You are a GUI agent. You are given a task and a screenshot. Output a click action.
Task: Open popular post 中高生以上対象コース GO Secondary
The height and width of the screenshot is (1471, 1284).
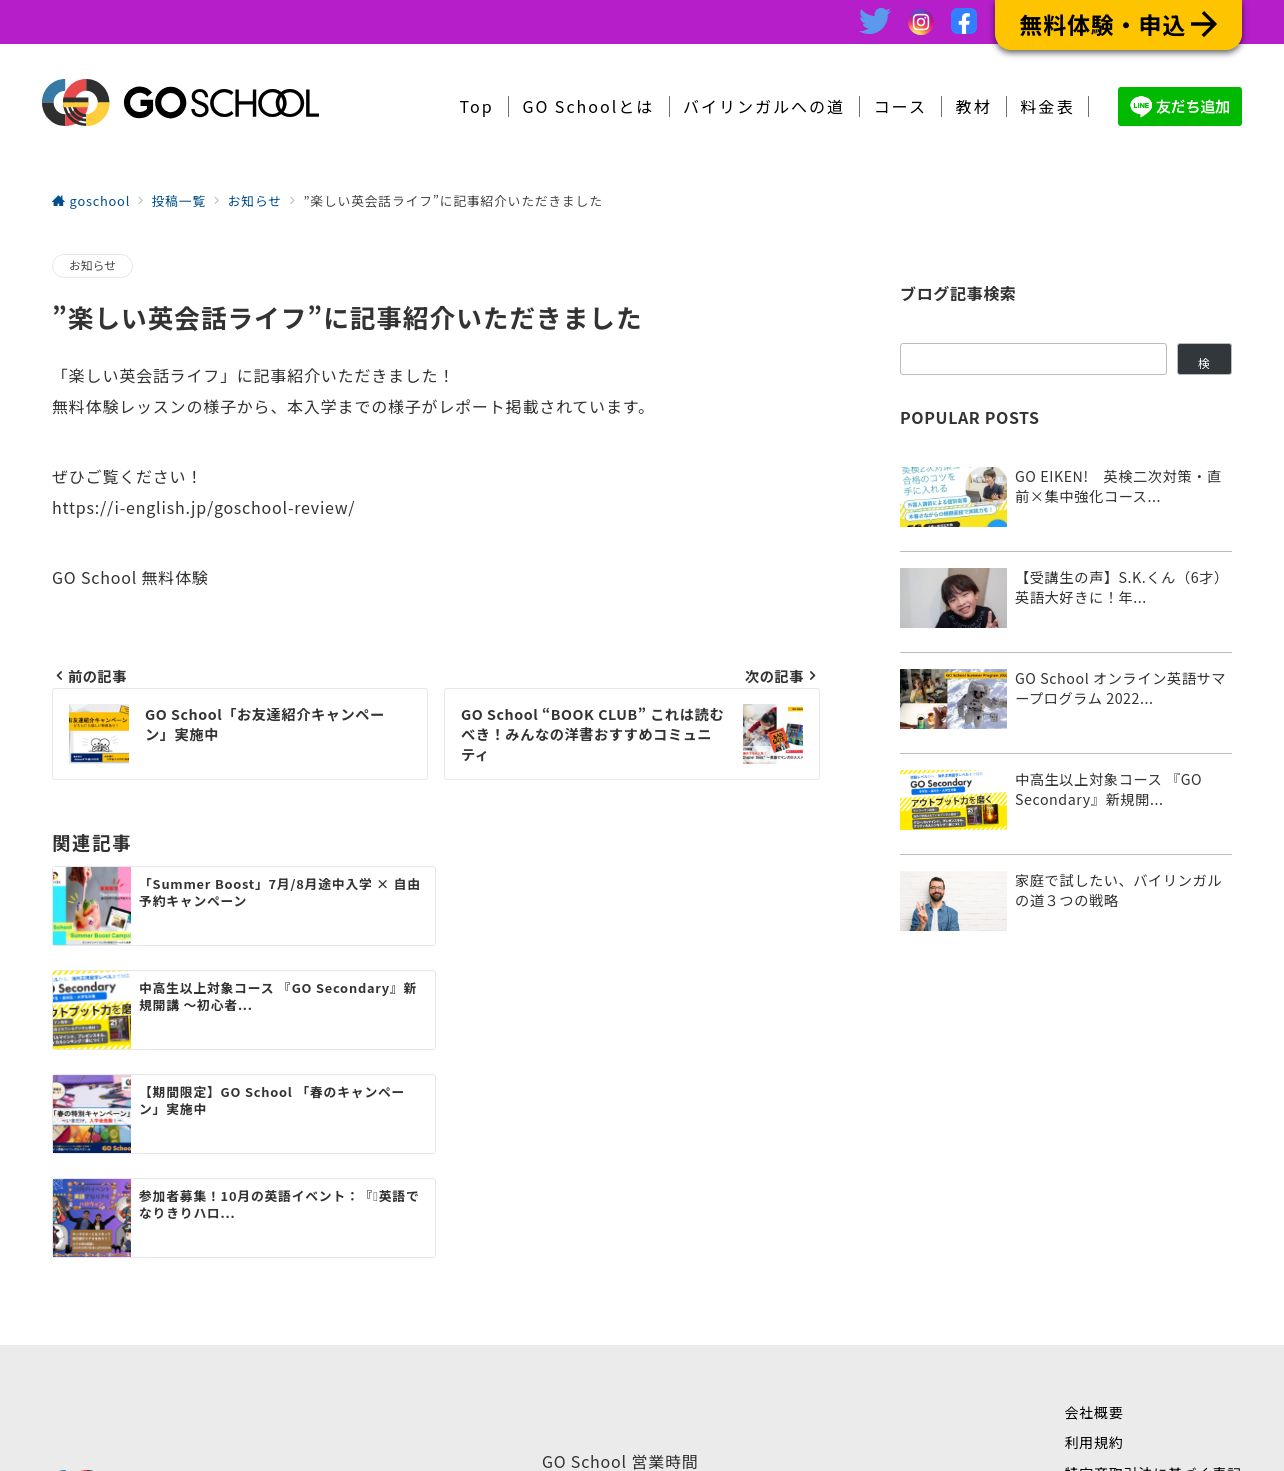coord(1108,790)
